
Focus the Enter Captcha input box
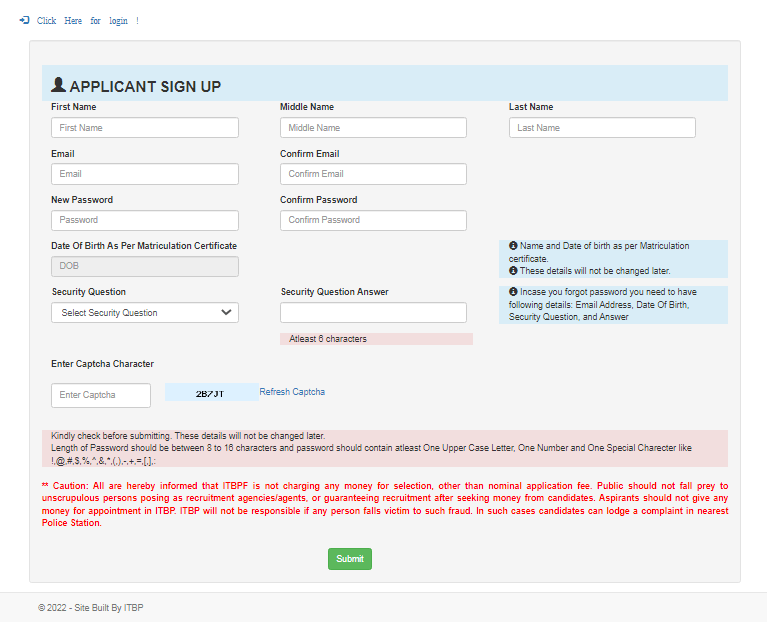coord(101,395)
